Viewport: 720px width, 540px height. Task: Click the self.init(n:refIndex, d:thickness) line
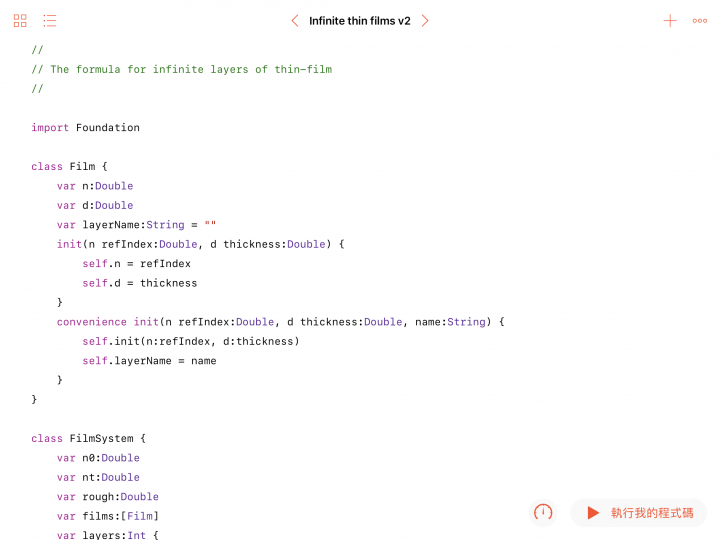(191, 341)
